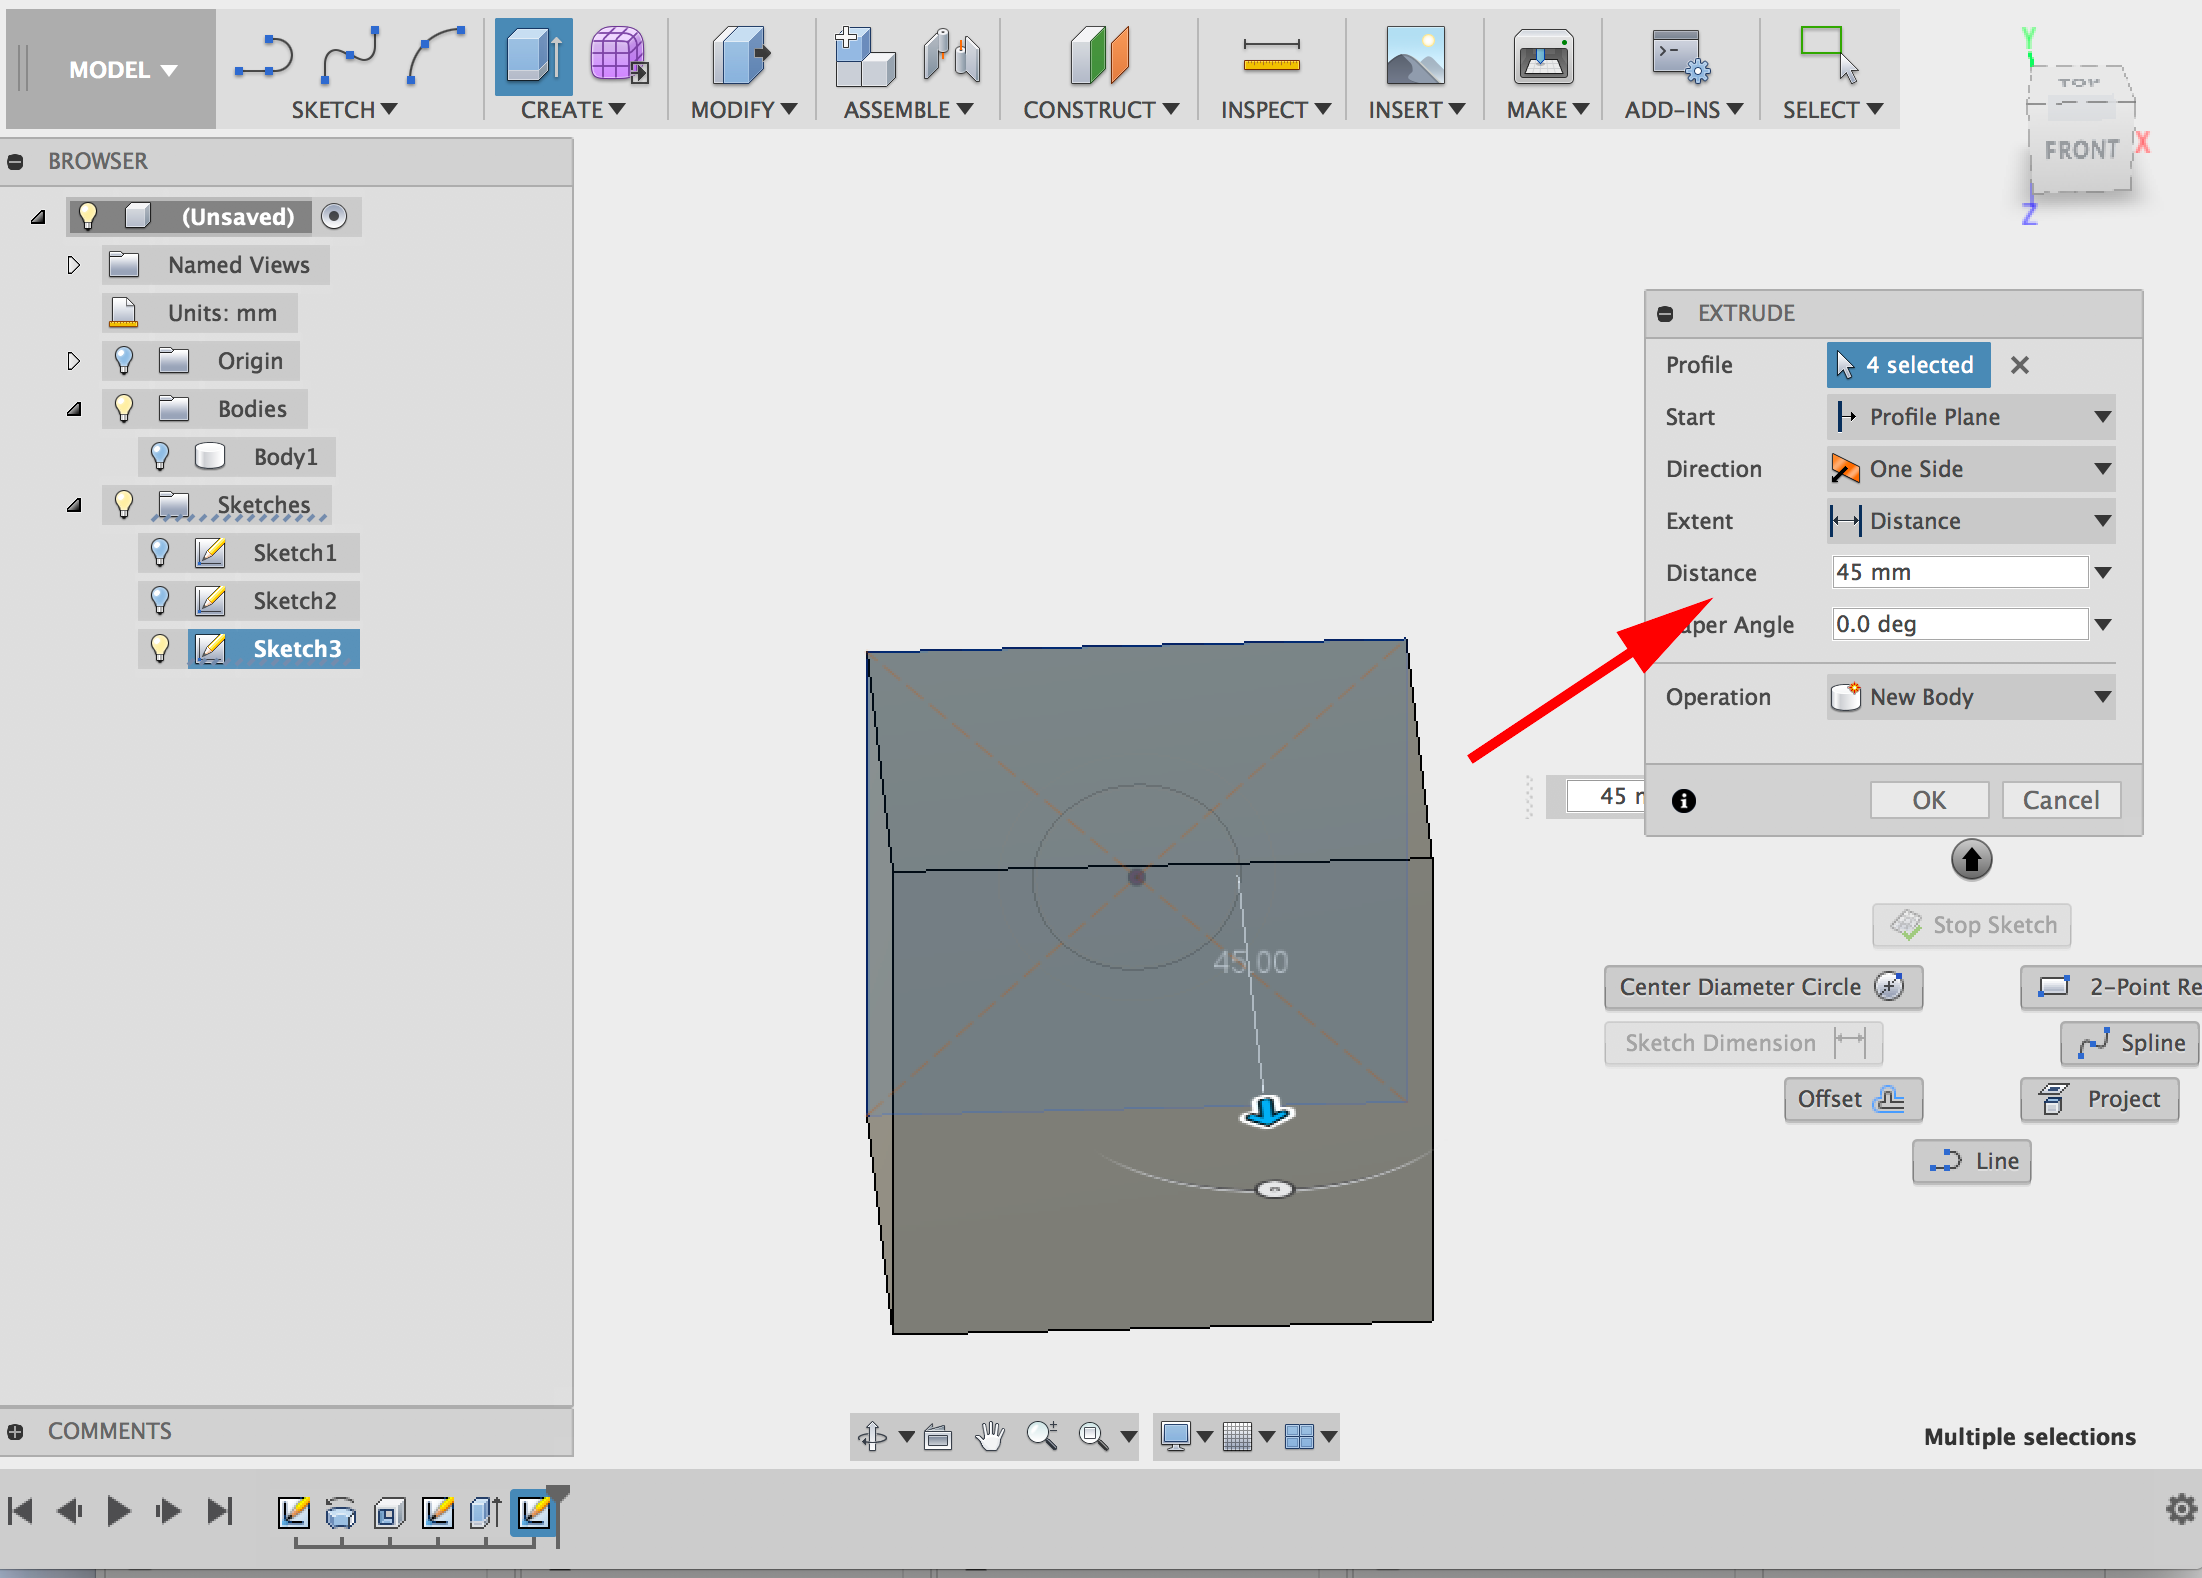2202x1578 pixels.
Task: Click the Midplane construct icon
Action: click(1100, 55)
